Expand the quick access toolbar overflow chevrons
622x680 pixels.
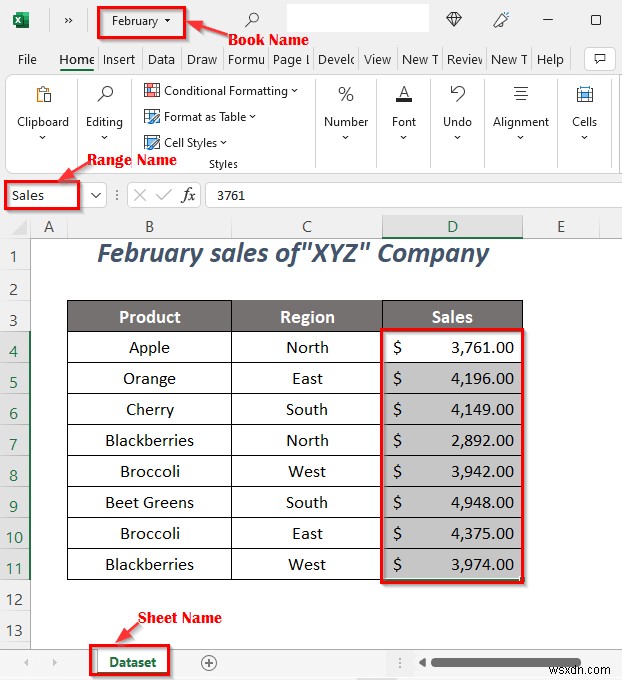68,20
